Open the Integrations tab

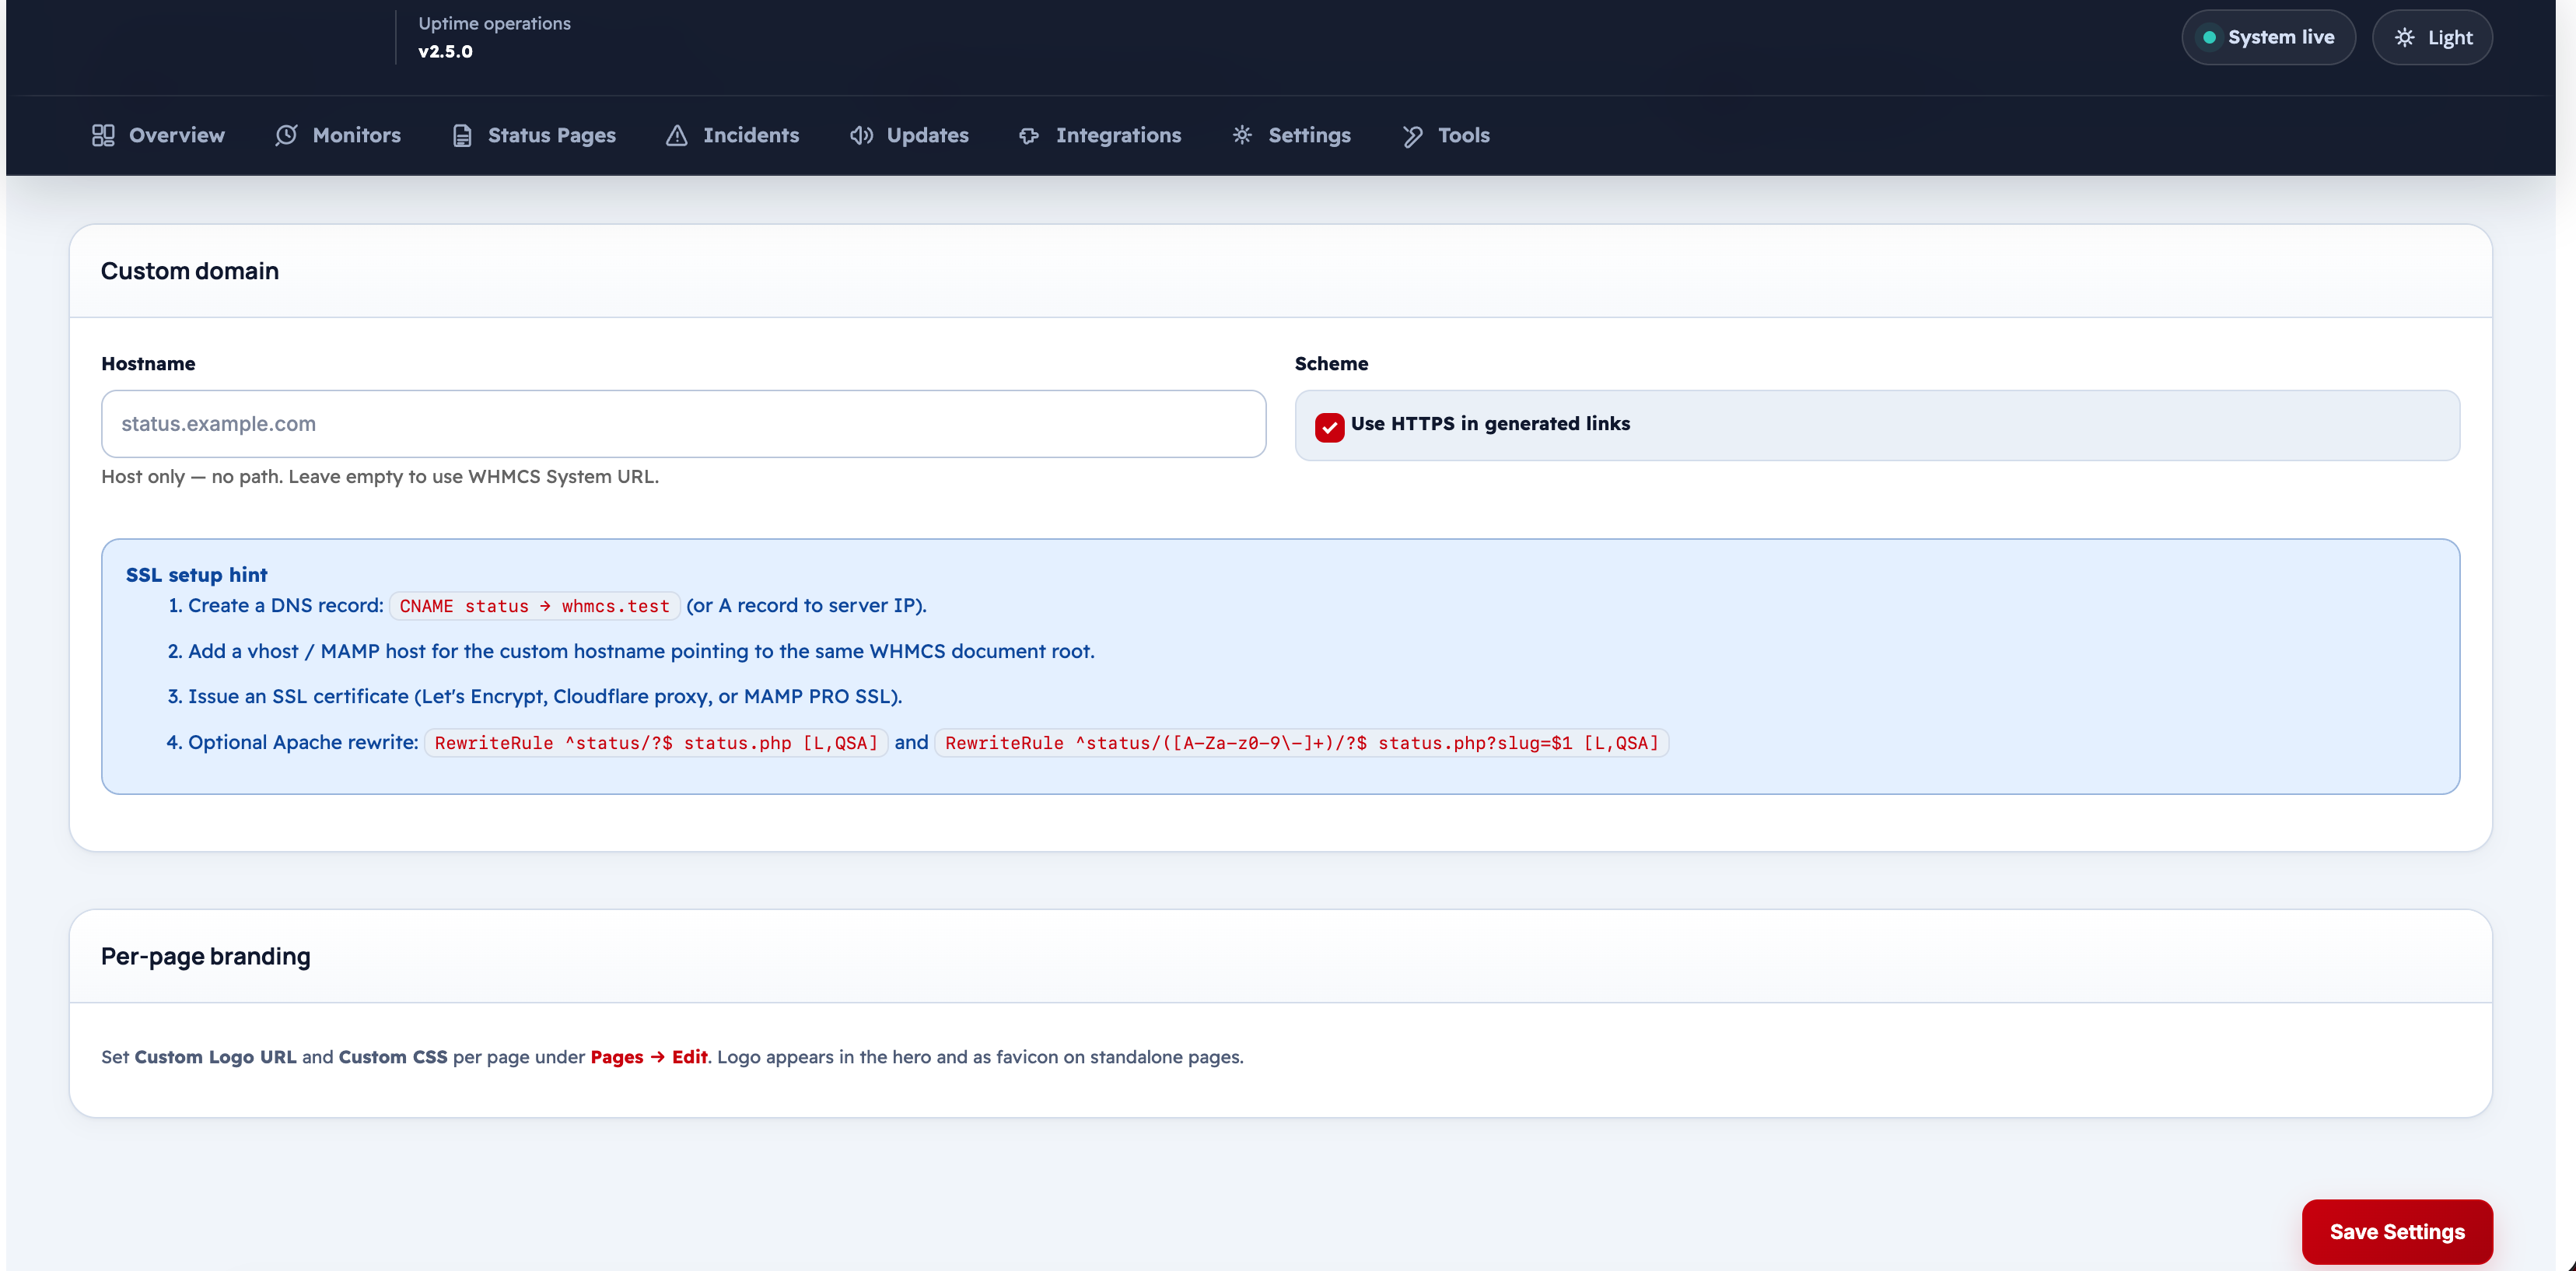1100,135
